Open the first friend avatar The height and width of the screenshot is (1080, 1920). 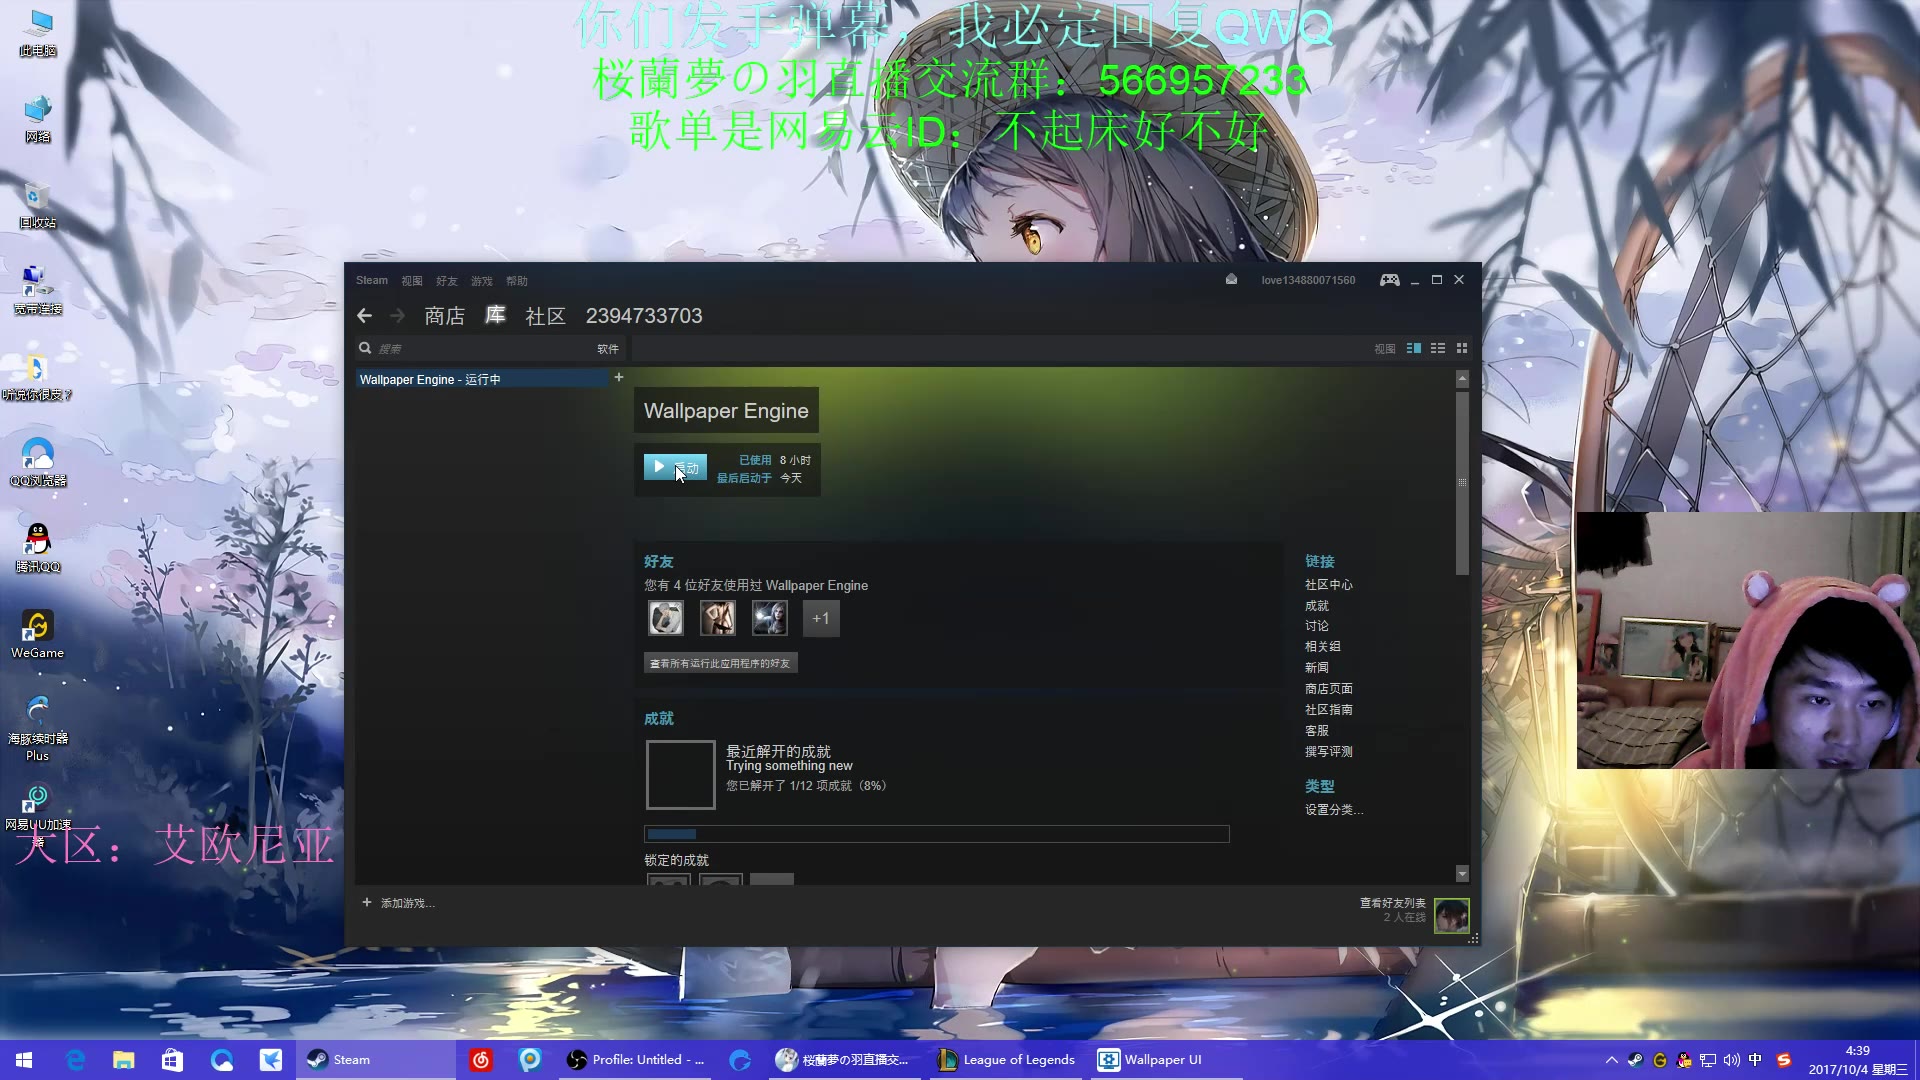coord(666,619)
